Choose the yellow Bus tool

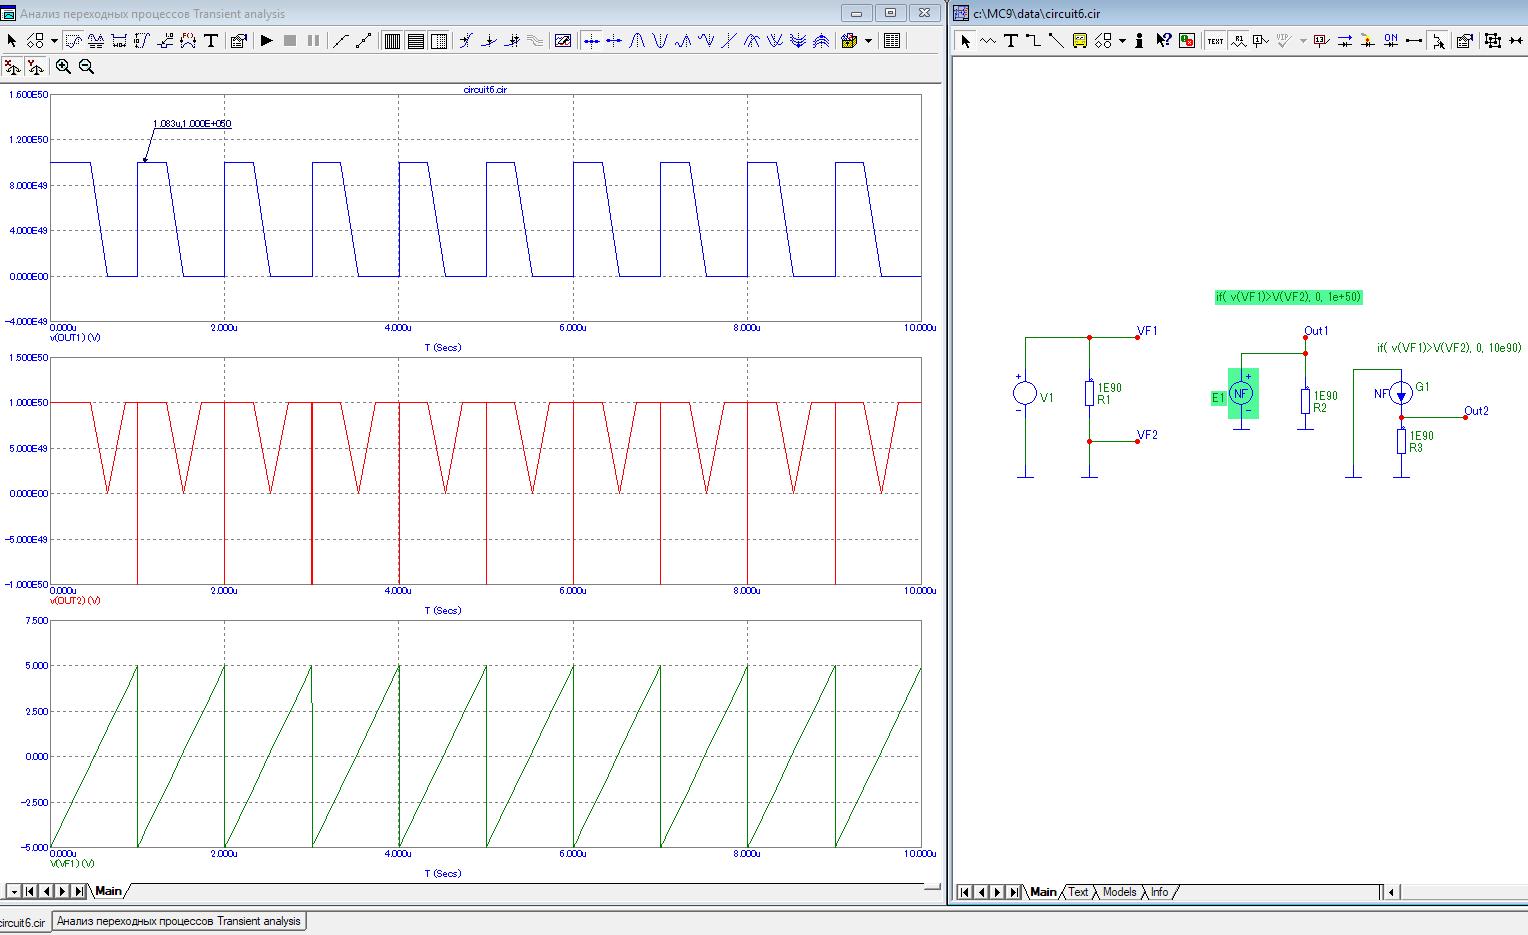pyautogui.click(x=1079, y=41)
